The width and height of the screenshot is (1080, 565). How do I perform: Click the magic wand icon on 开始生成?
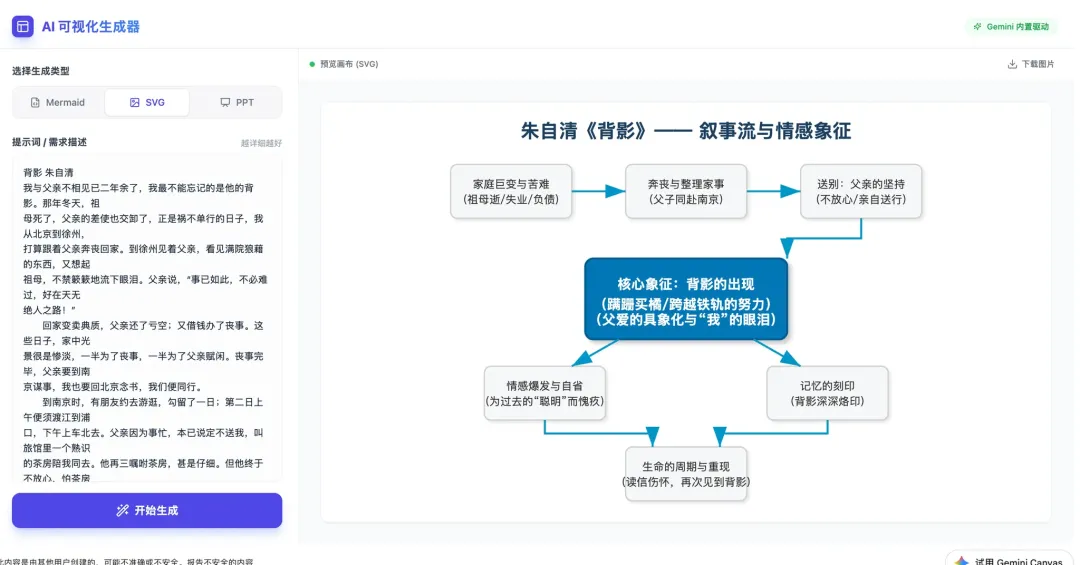[122, 511]
